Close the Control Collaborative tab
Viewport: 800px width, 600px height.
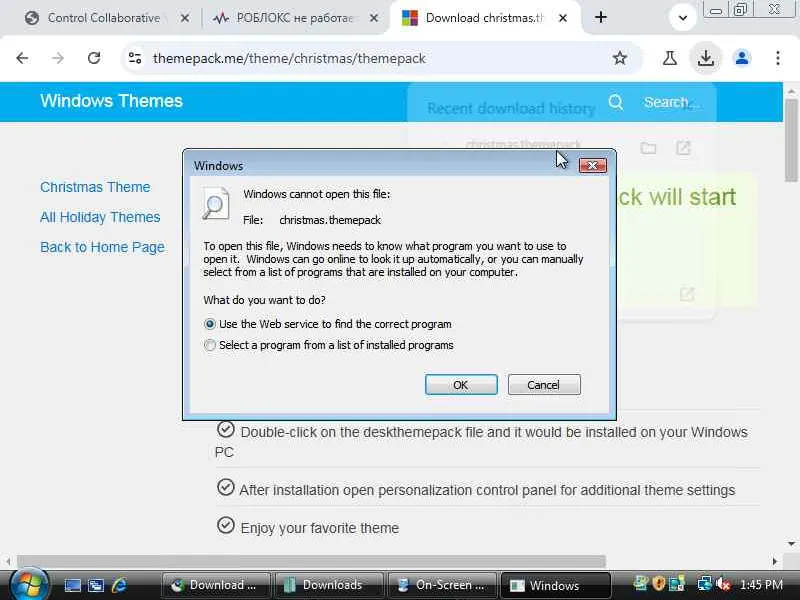[185, 18]
